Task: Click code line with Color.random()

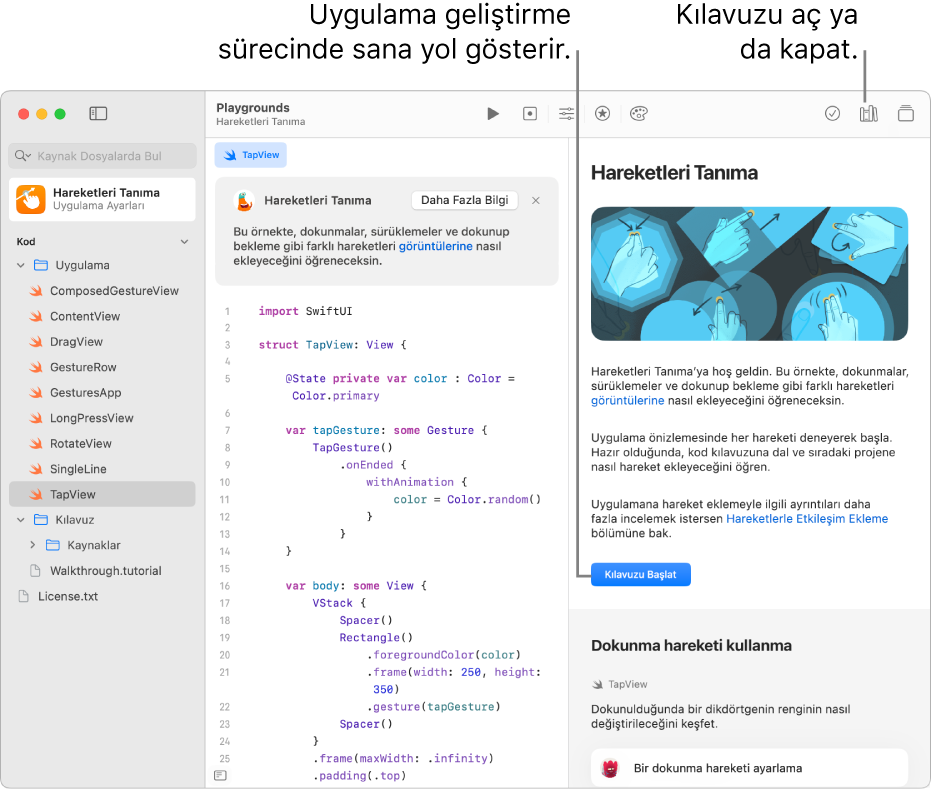Action: [x=467, y=499]
